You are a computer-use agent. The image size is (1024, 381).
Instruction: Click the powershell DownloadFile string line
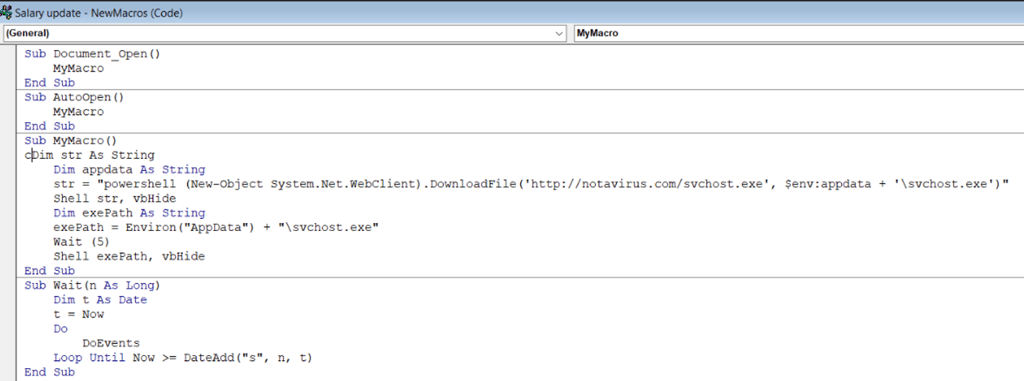532,184
